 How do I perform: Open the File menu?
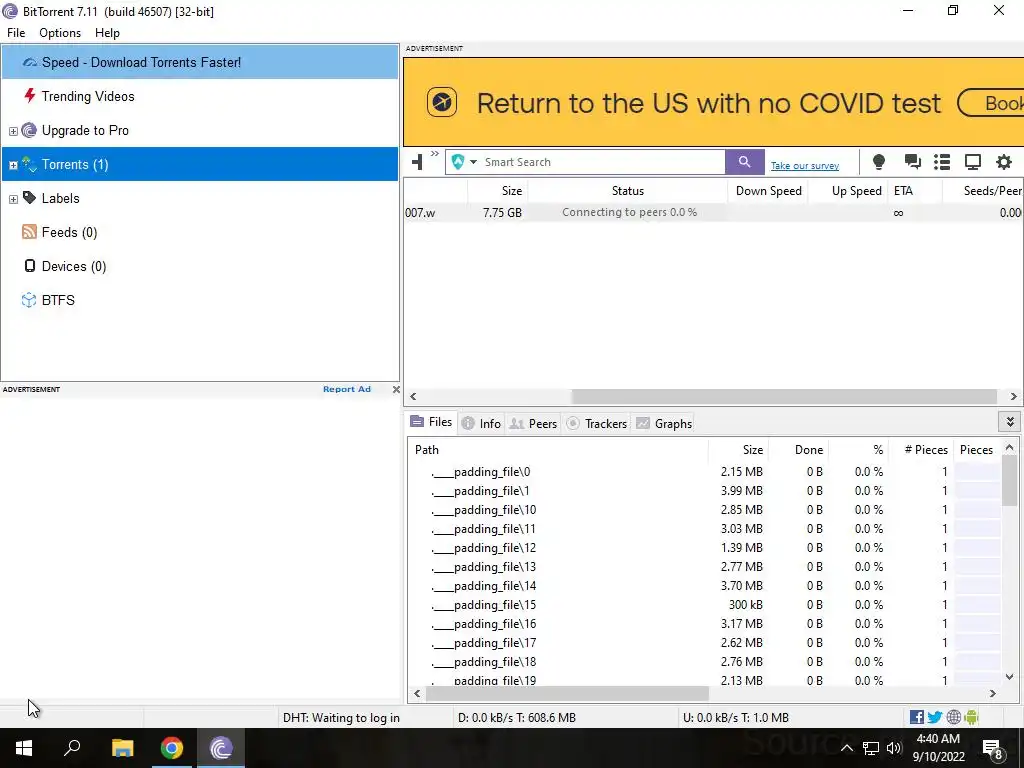(16, 33)
